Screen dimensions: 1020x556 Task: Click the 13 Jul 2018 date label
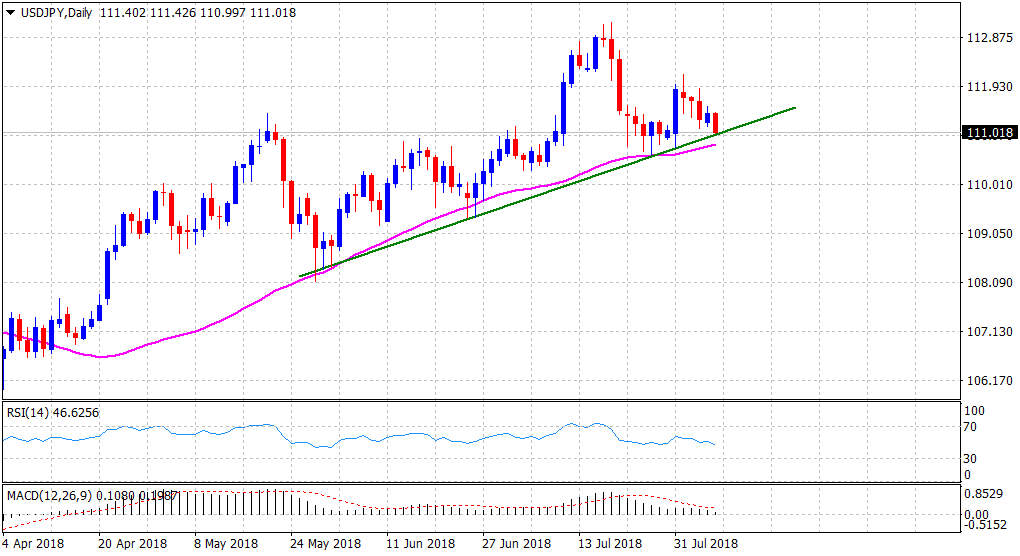tap(608, 544)
